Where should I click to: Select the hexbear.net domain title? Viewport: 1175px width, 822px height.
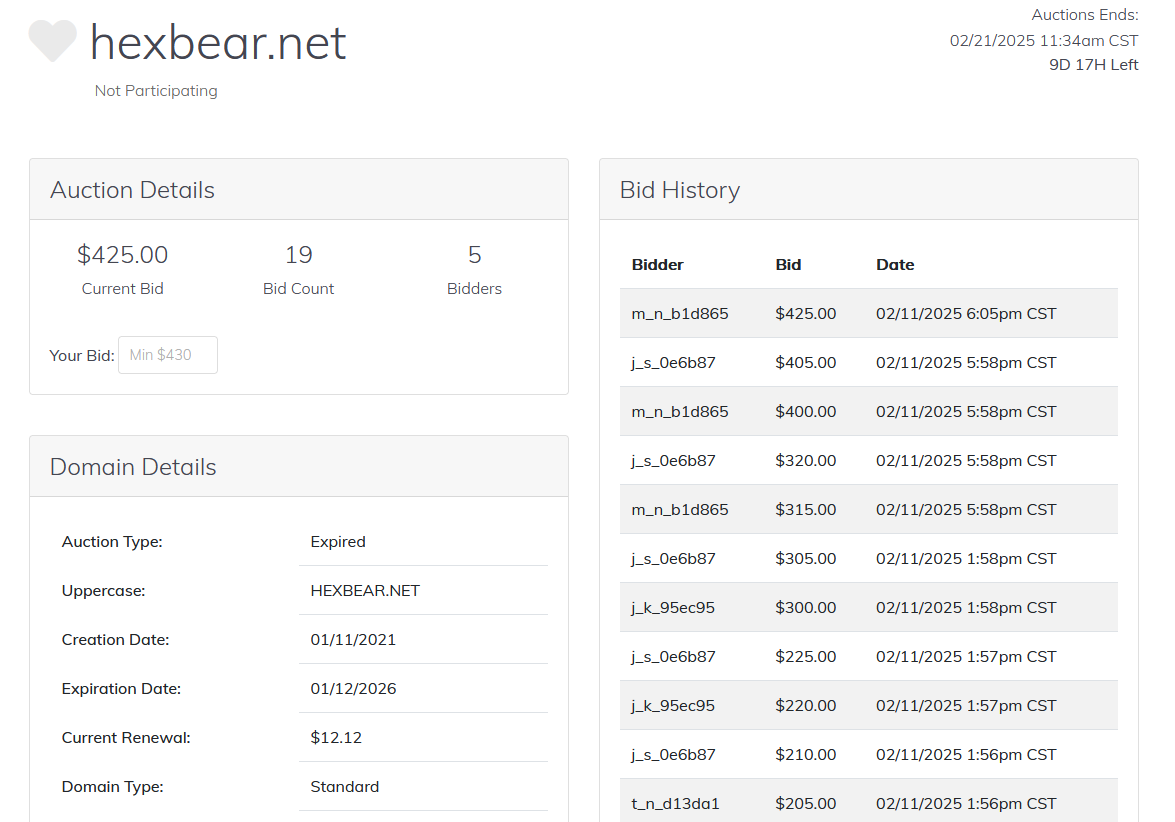tap(218, 43)
